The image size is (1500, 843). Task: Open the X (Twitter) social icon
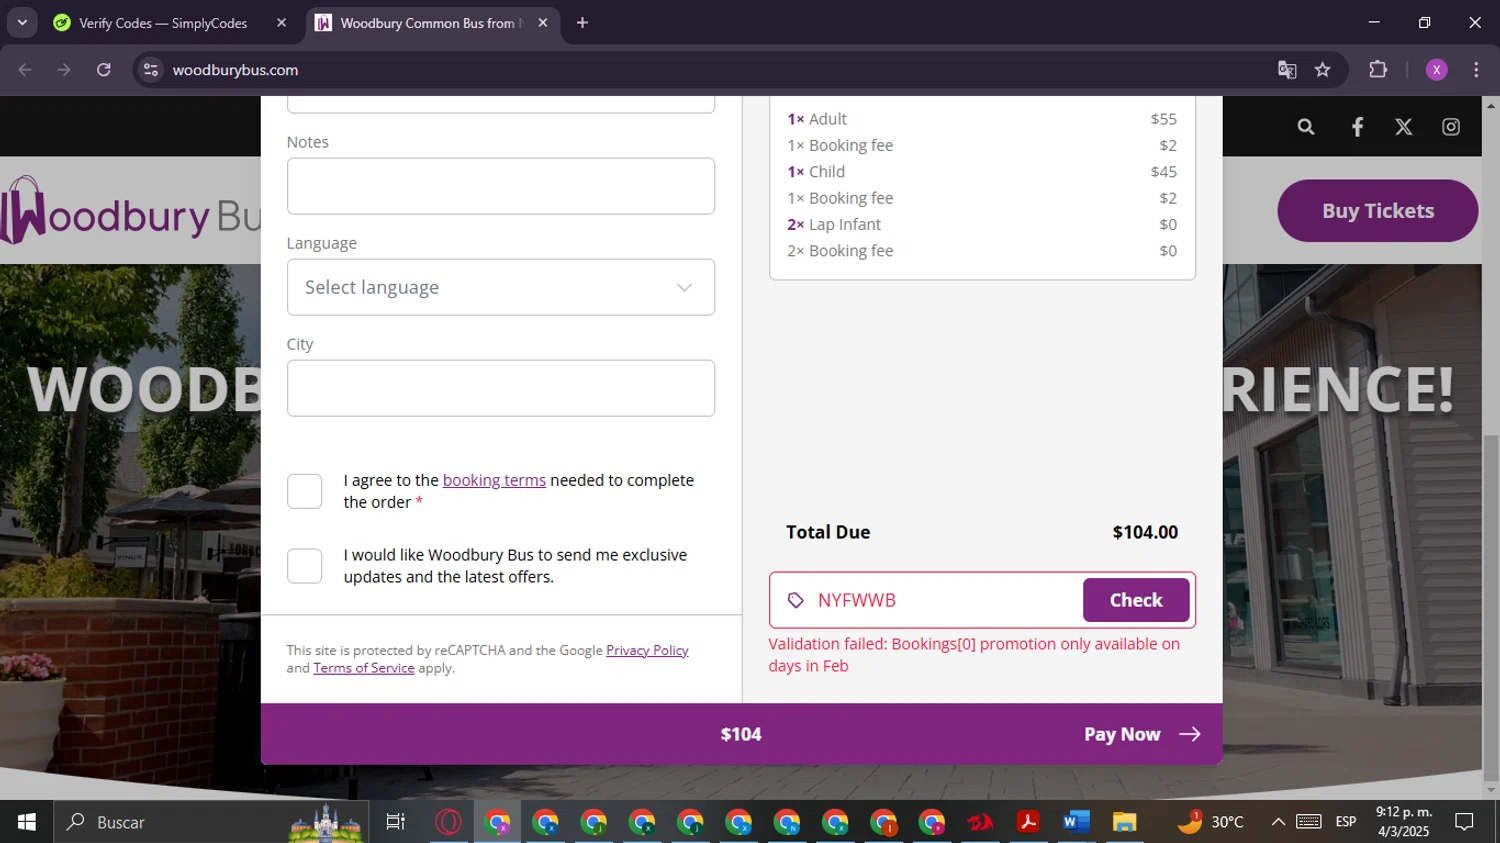[x=1404, y=127]
